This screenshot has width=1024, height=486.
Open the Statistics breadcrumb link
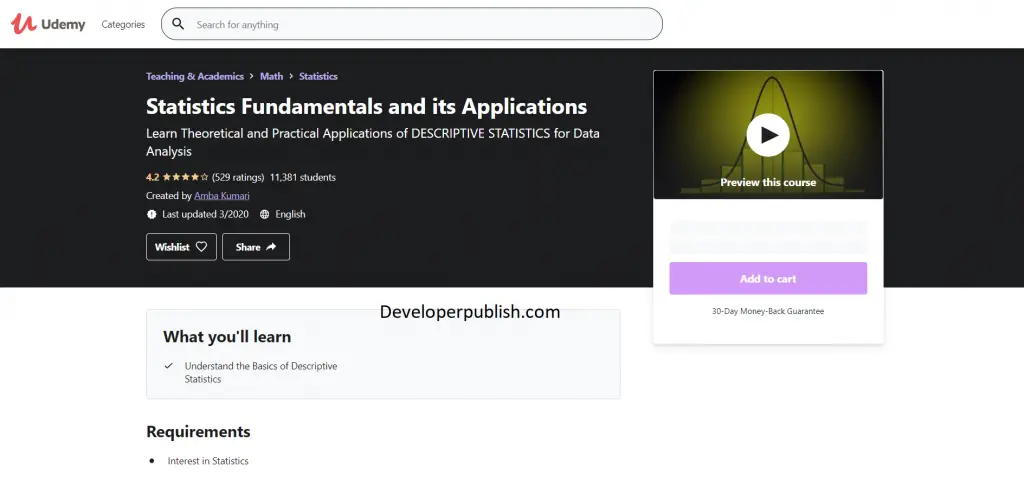click(x=318, y=76)
